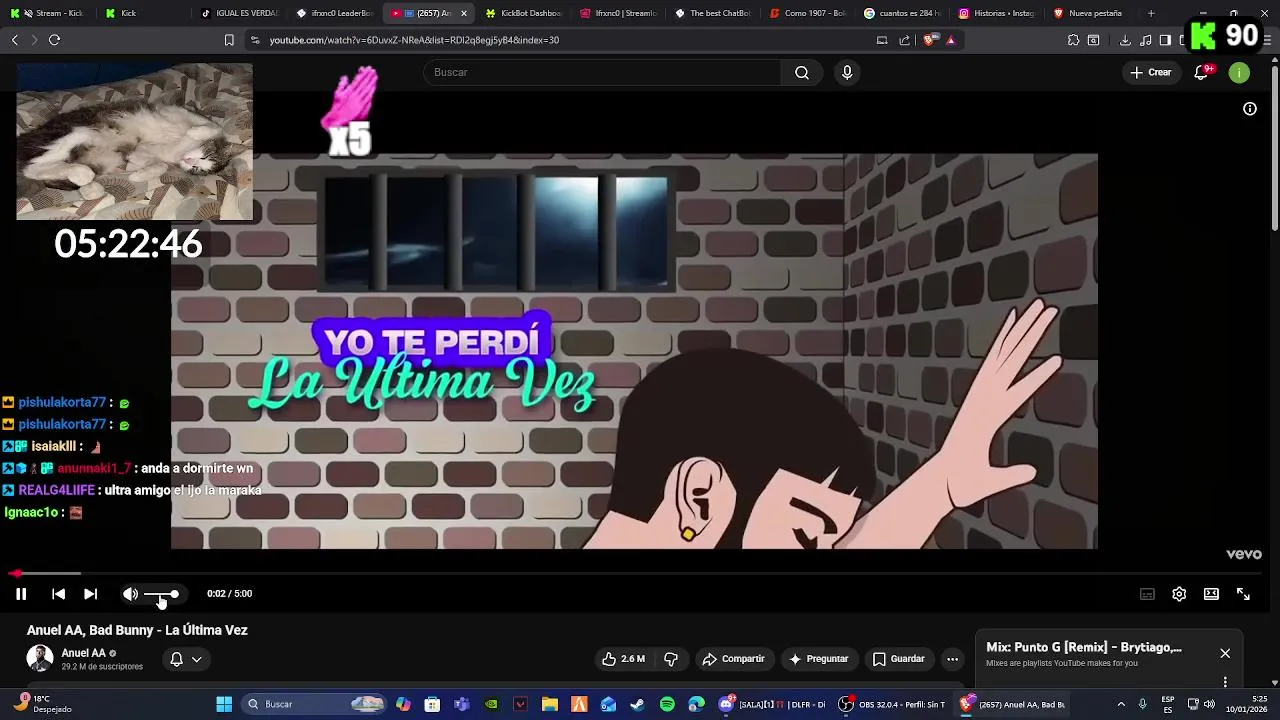Reload the page with refresh icon
The image size is (1280, 720).
tap(54, 40)
